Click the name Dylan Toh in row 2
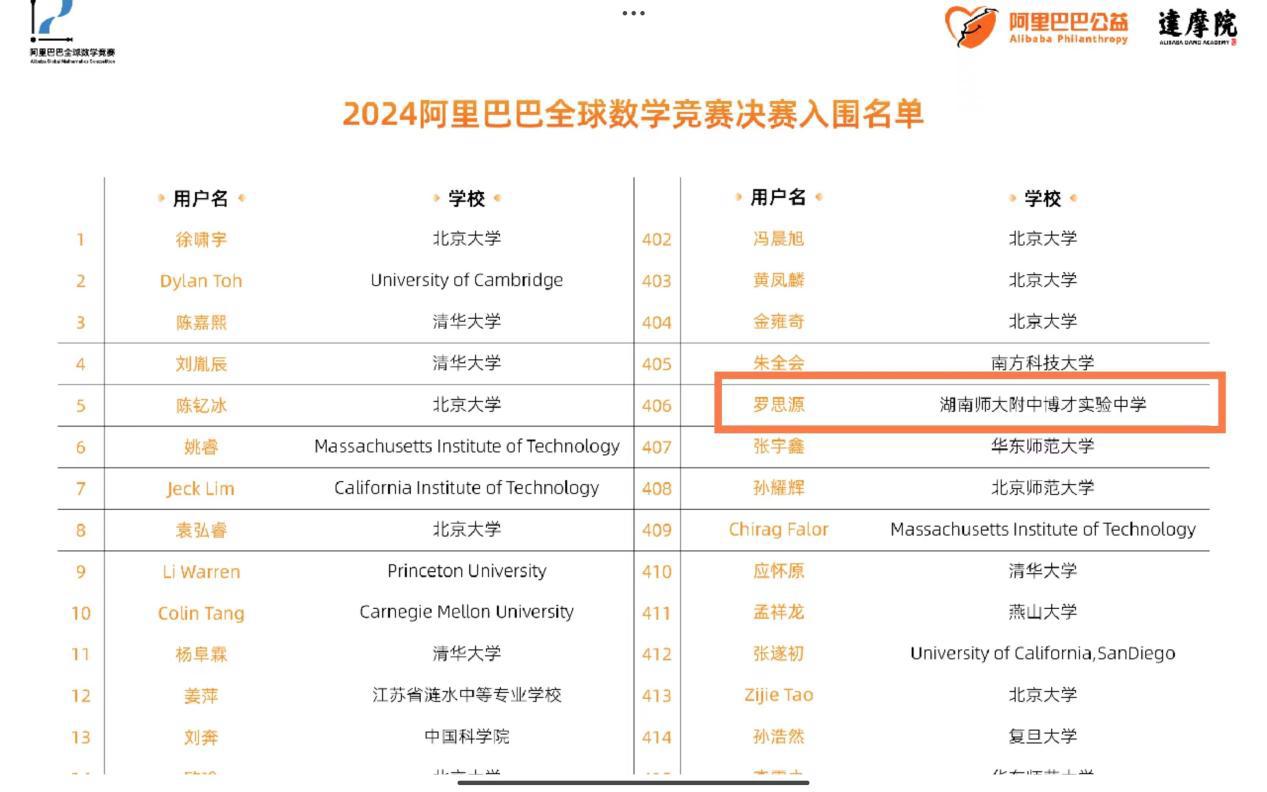Screen dimensions: 1267x792 (x=200, y=281)
